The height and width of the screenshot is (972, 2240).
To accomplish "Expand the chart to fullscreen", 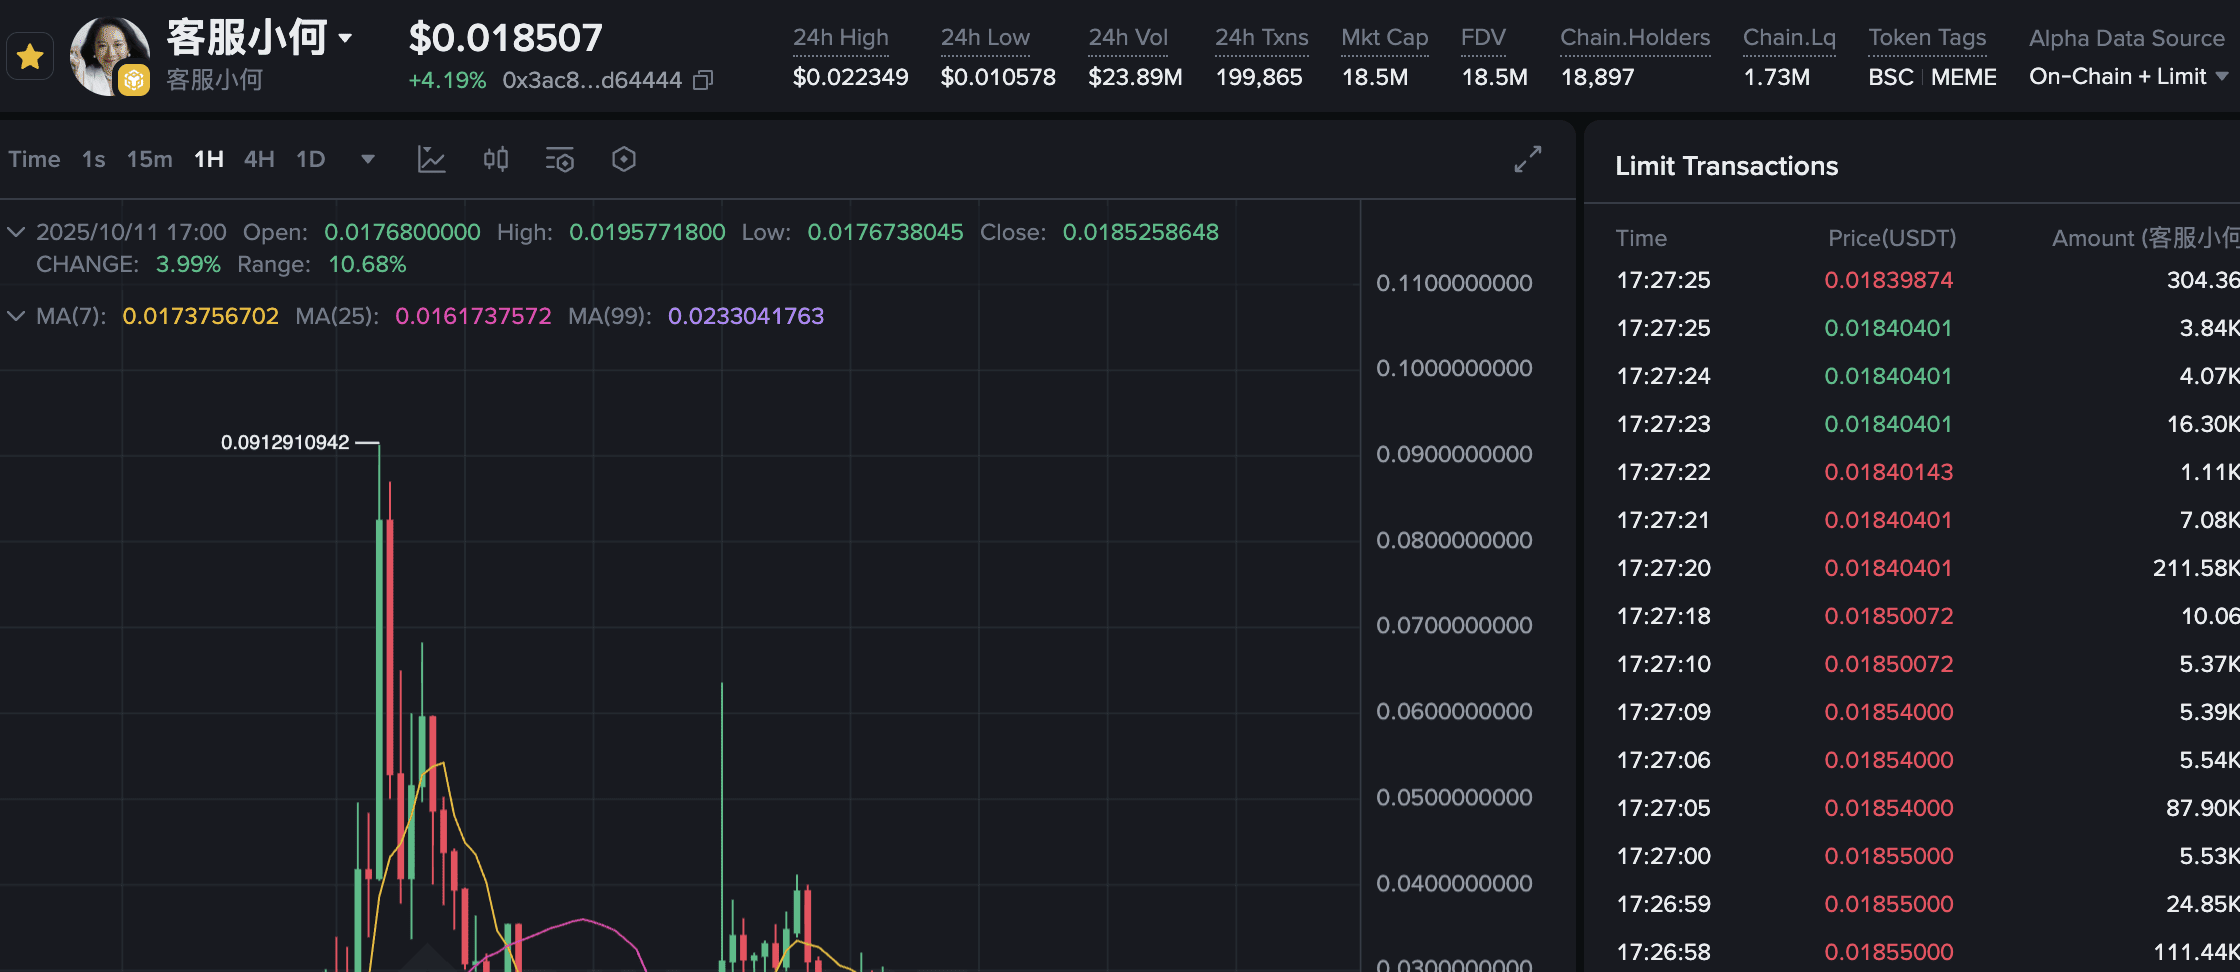I will pyautogui.click(x=1528, y=159).
